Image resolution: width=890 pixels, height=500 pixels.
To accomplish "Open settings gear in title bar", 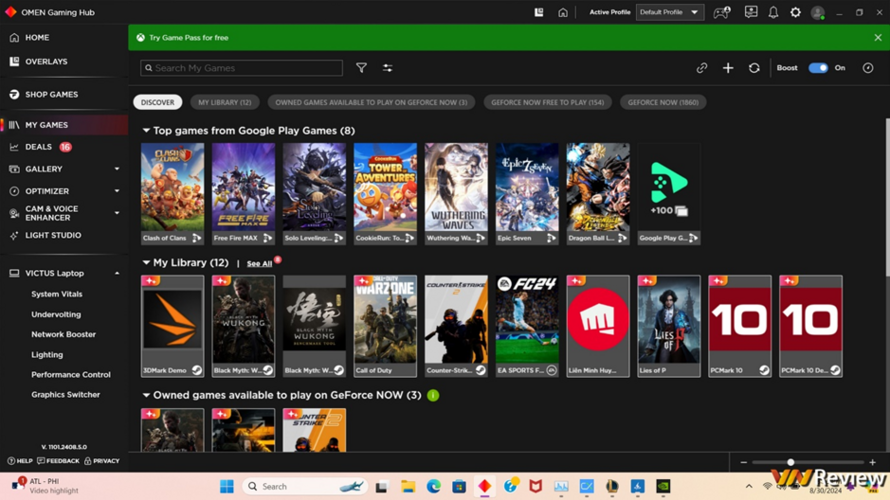I will (x=795, y=13).
